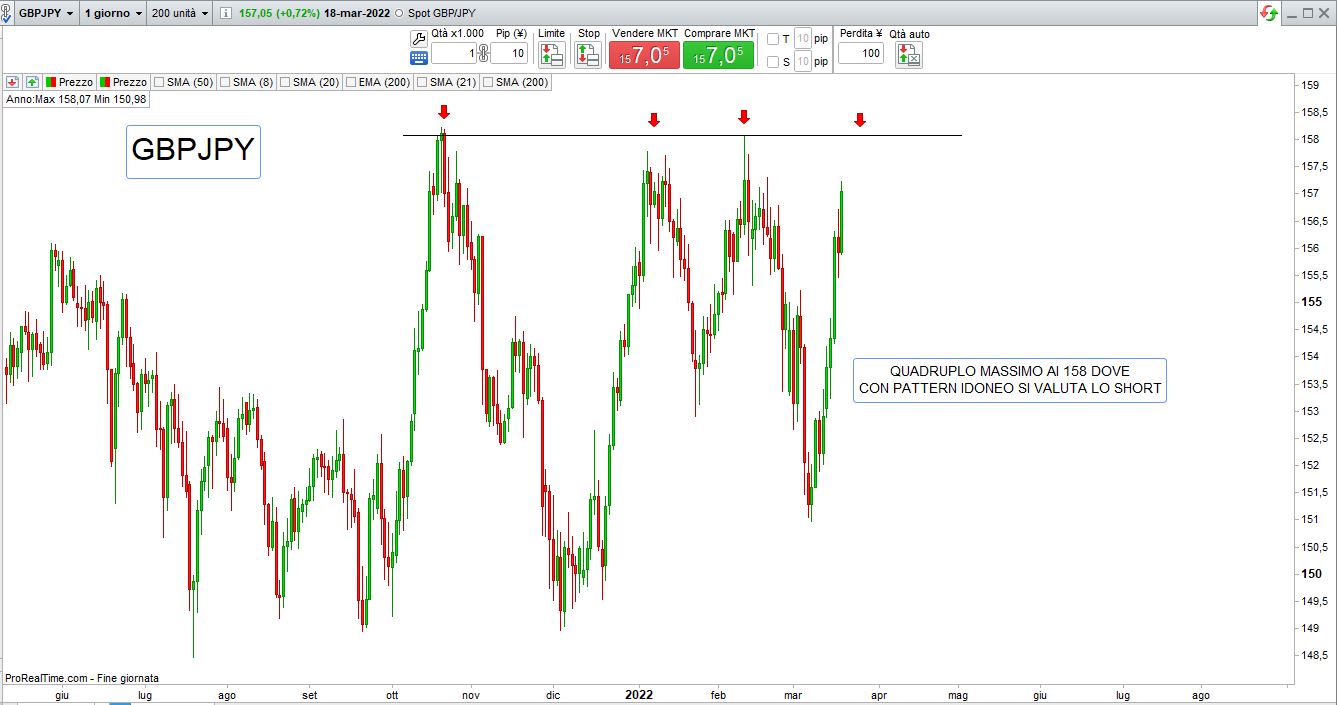Click the red Vendere MKT button

(x=644, y=56)
